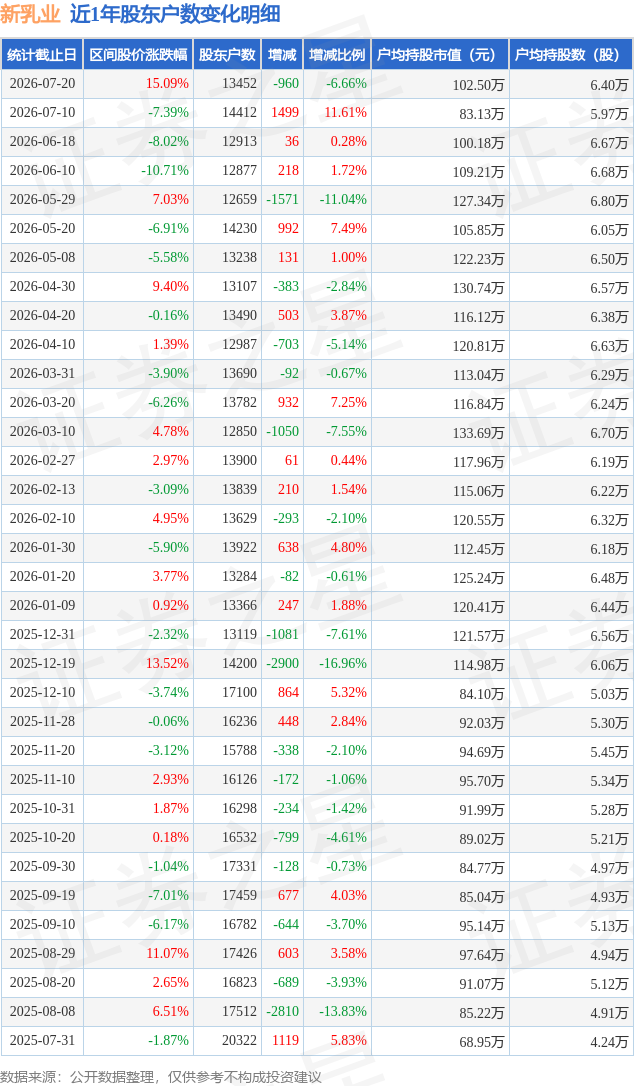Select the 2025-07-31 date row
This screenshot has width=634, height=1086.
click(317, 1041)
